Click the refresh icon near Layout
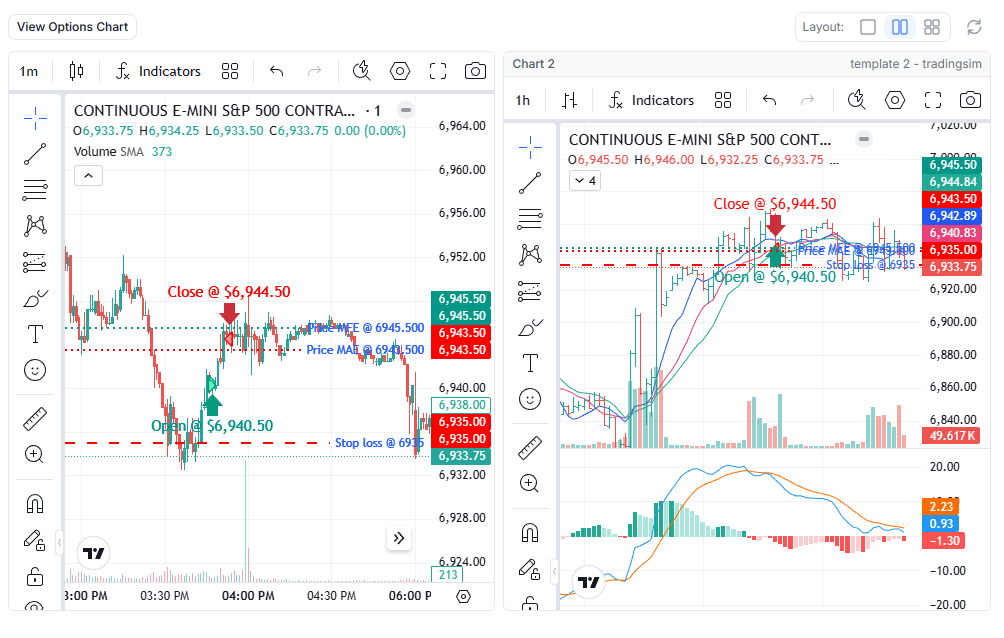This screenshot has height=638, width=1004. click(x=974, y=27)
